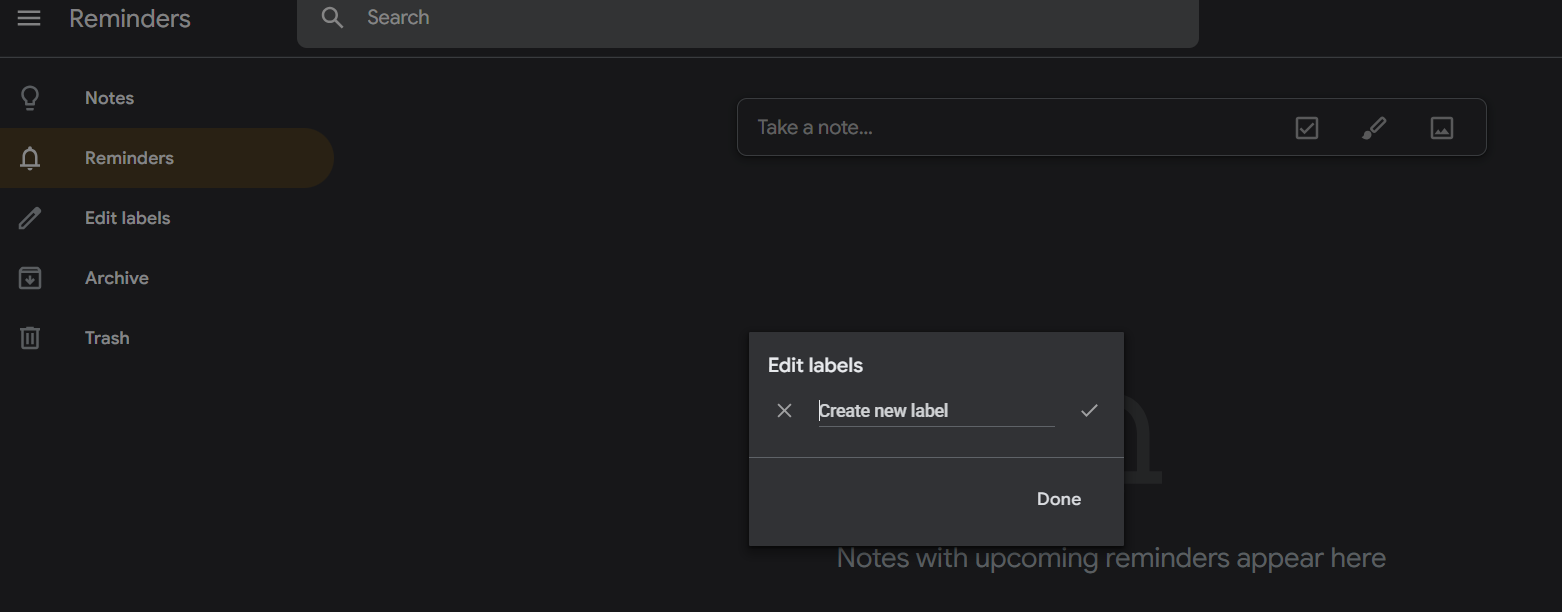Click the Edit labels pencil icon
1562x612 pixels.
(x=30, y=218)
